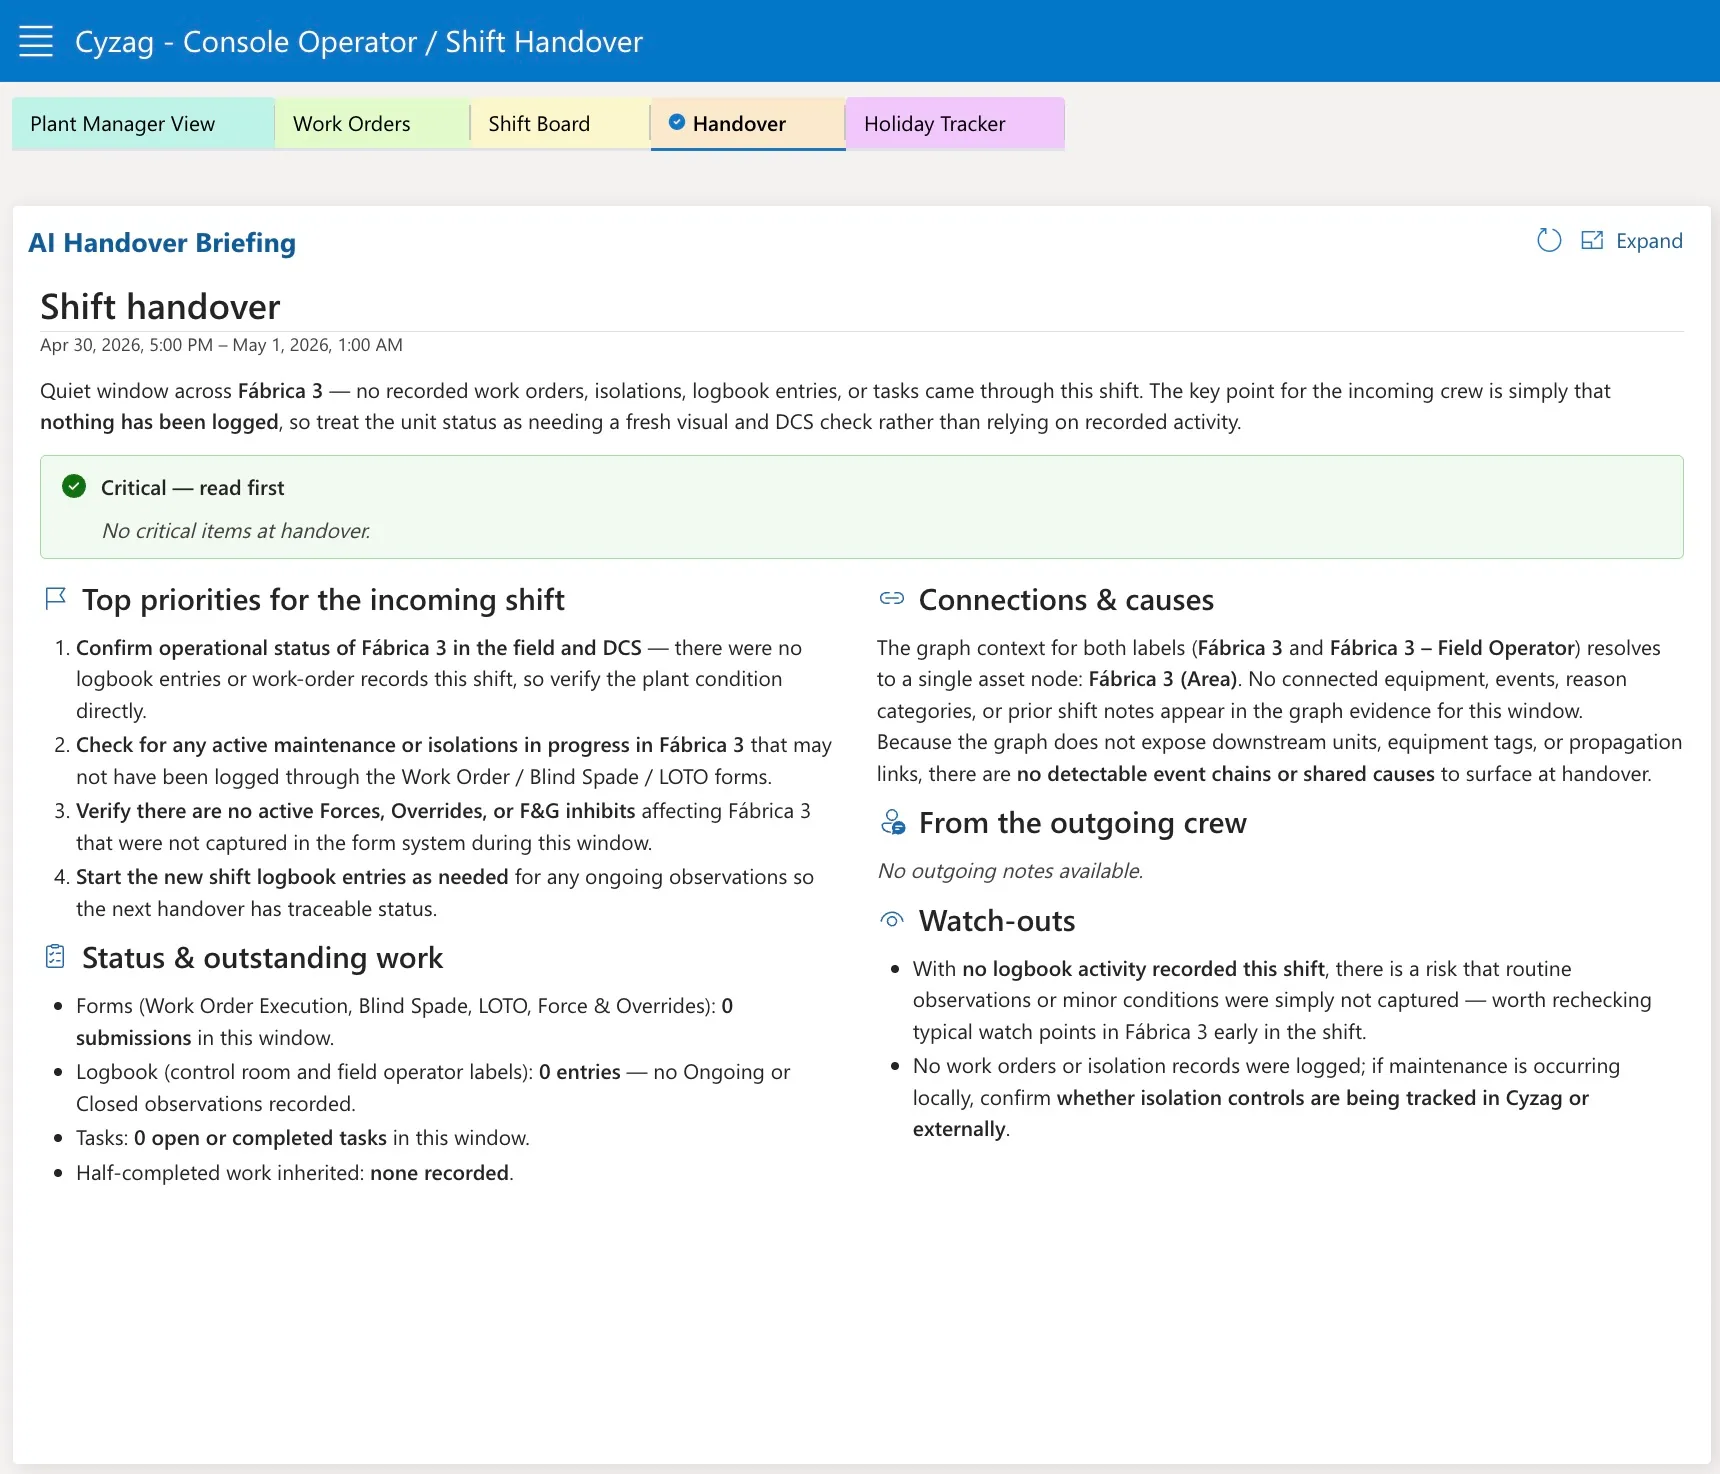Click 'whether isolation controls are being tracked' text
Image resolution: width=1720 pixels, height=1474 pixels.
1250,1113
